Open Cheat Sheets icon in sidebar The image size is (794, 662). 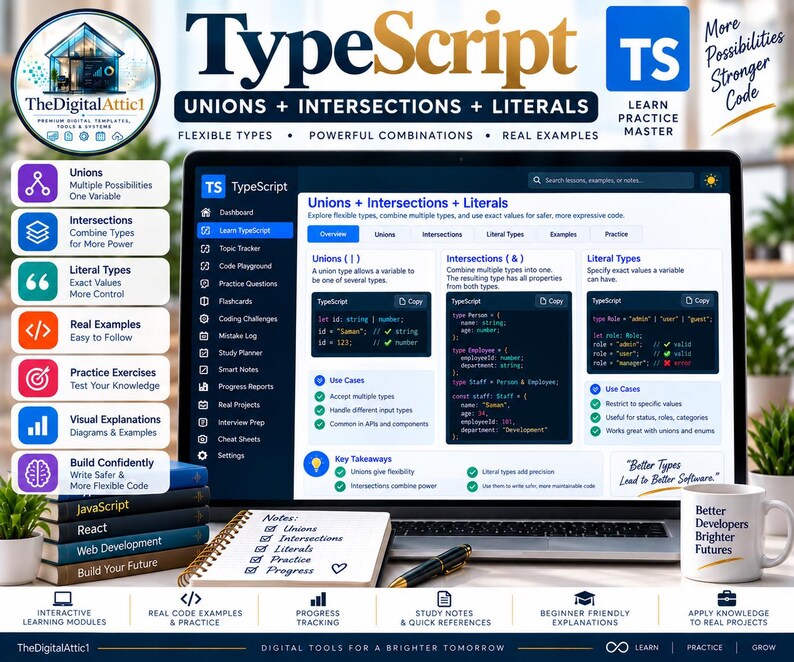point(203,439)
